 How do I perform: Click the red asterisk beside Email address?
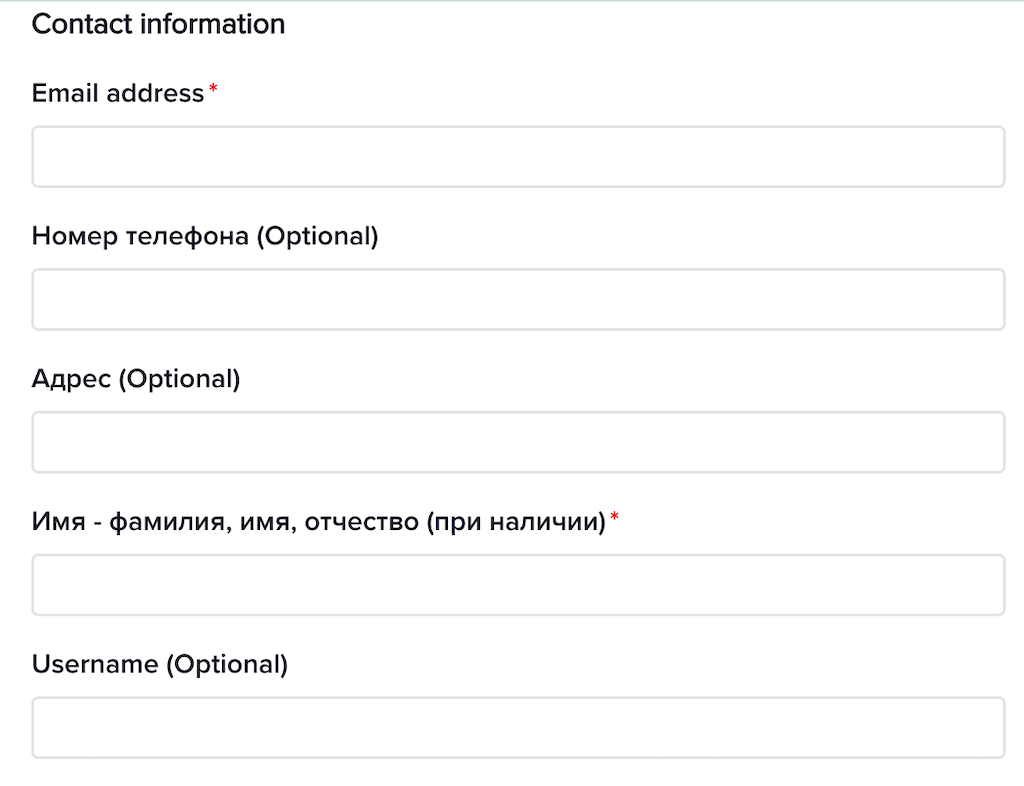tap(213, 91)
